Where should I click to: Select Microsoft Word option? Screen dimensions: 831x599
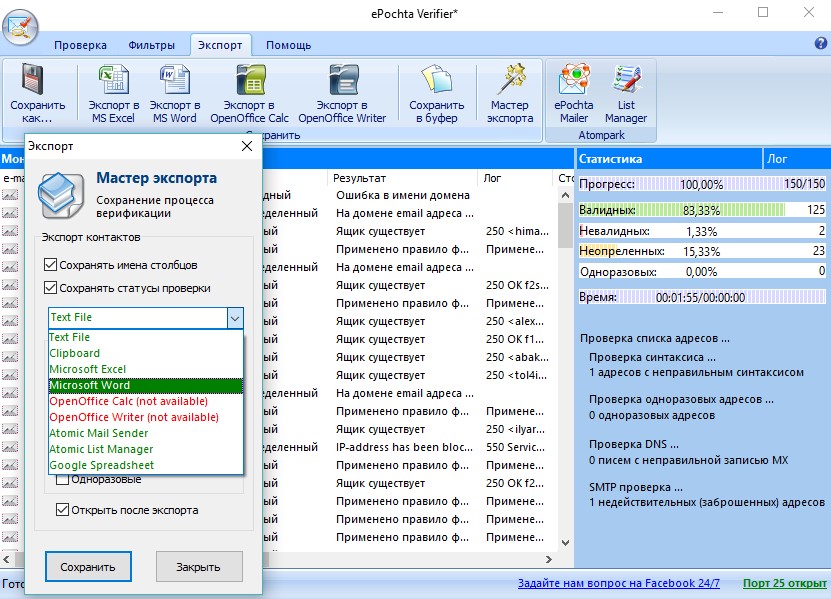tap(146, 385)
